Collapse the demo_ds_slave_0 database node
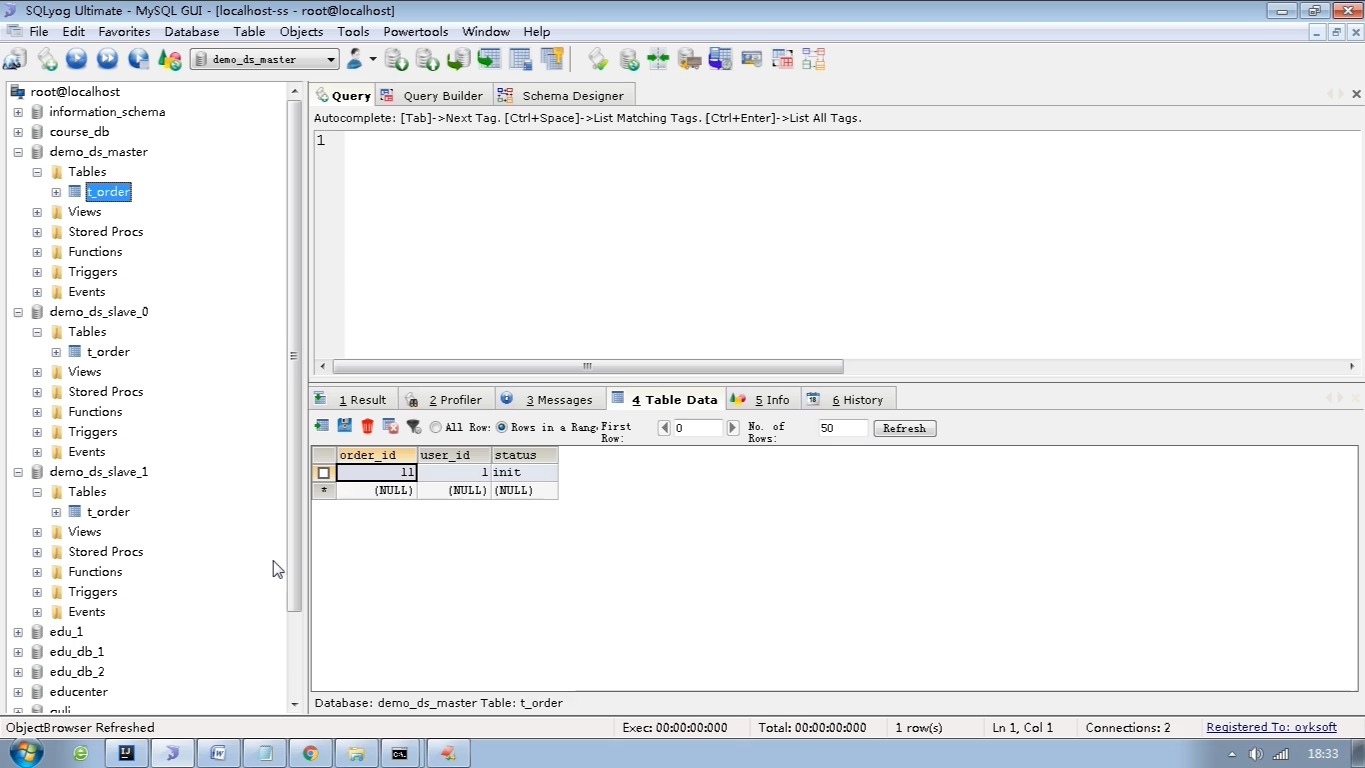 (x=18, y=312)
